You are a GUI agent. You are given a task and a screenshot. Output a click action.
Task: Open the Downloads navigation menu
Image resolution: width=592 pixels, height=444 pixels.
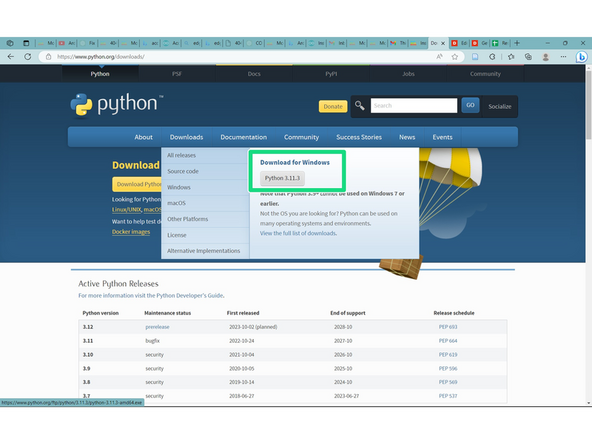(187, 137)
